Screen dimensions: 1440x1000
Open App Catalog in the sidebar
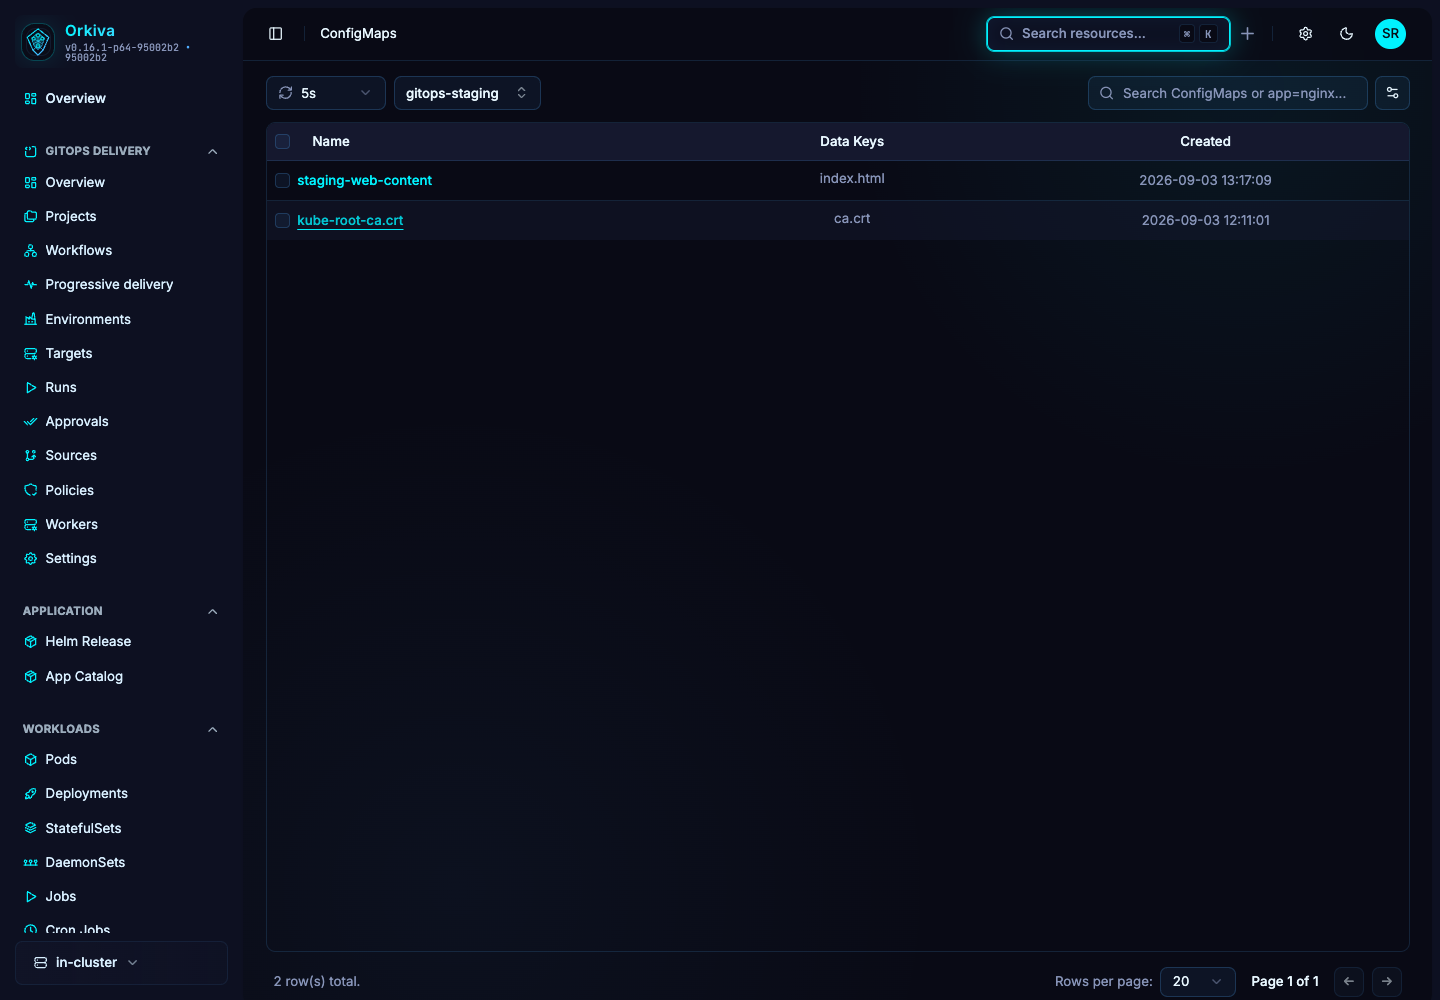(x=84, y=676)
